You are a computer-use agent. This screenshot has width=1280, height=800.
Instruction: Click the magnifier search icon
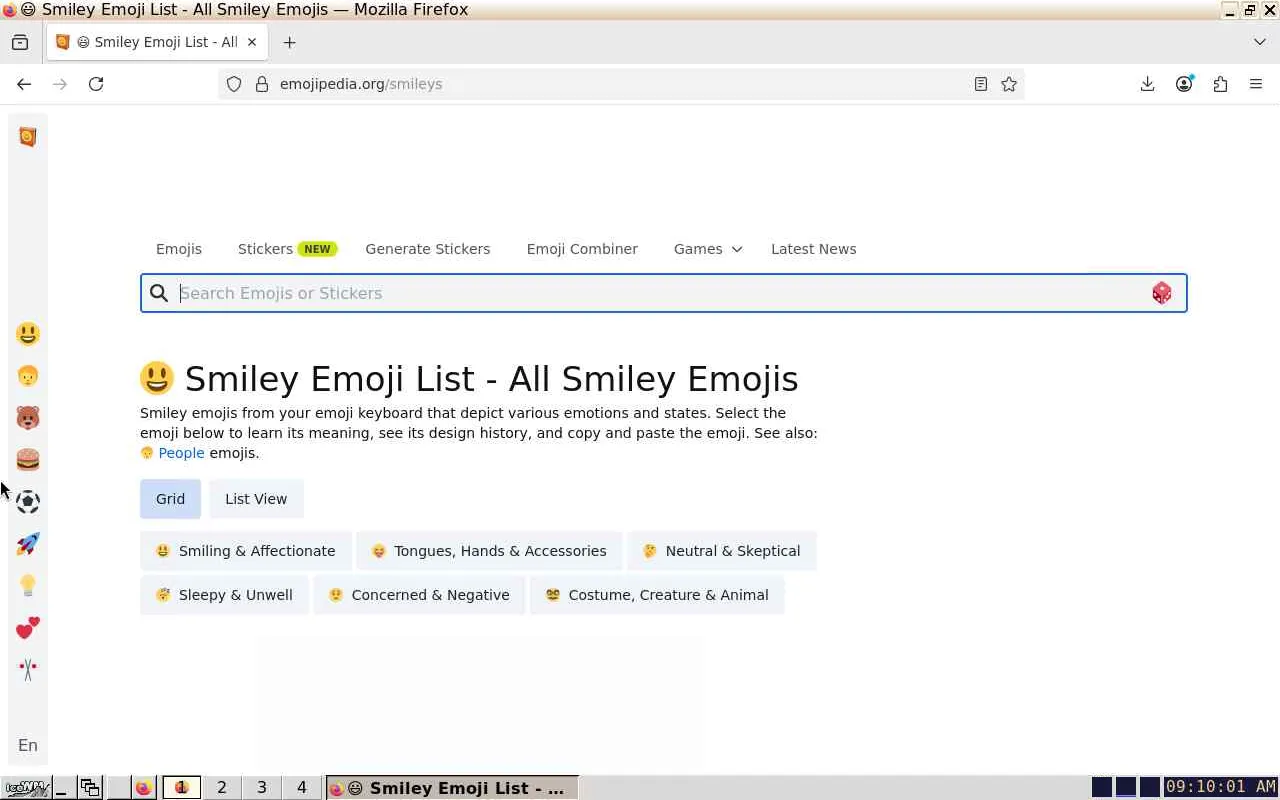point(159,293)
